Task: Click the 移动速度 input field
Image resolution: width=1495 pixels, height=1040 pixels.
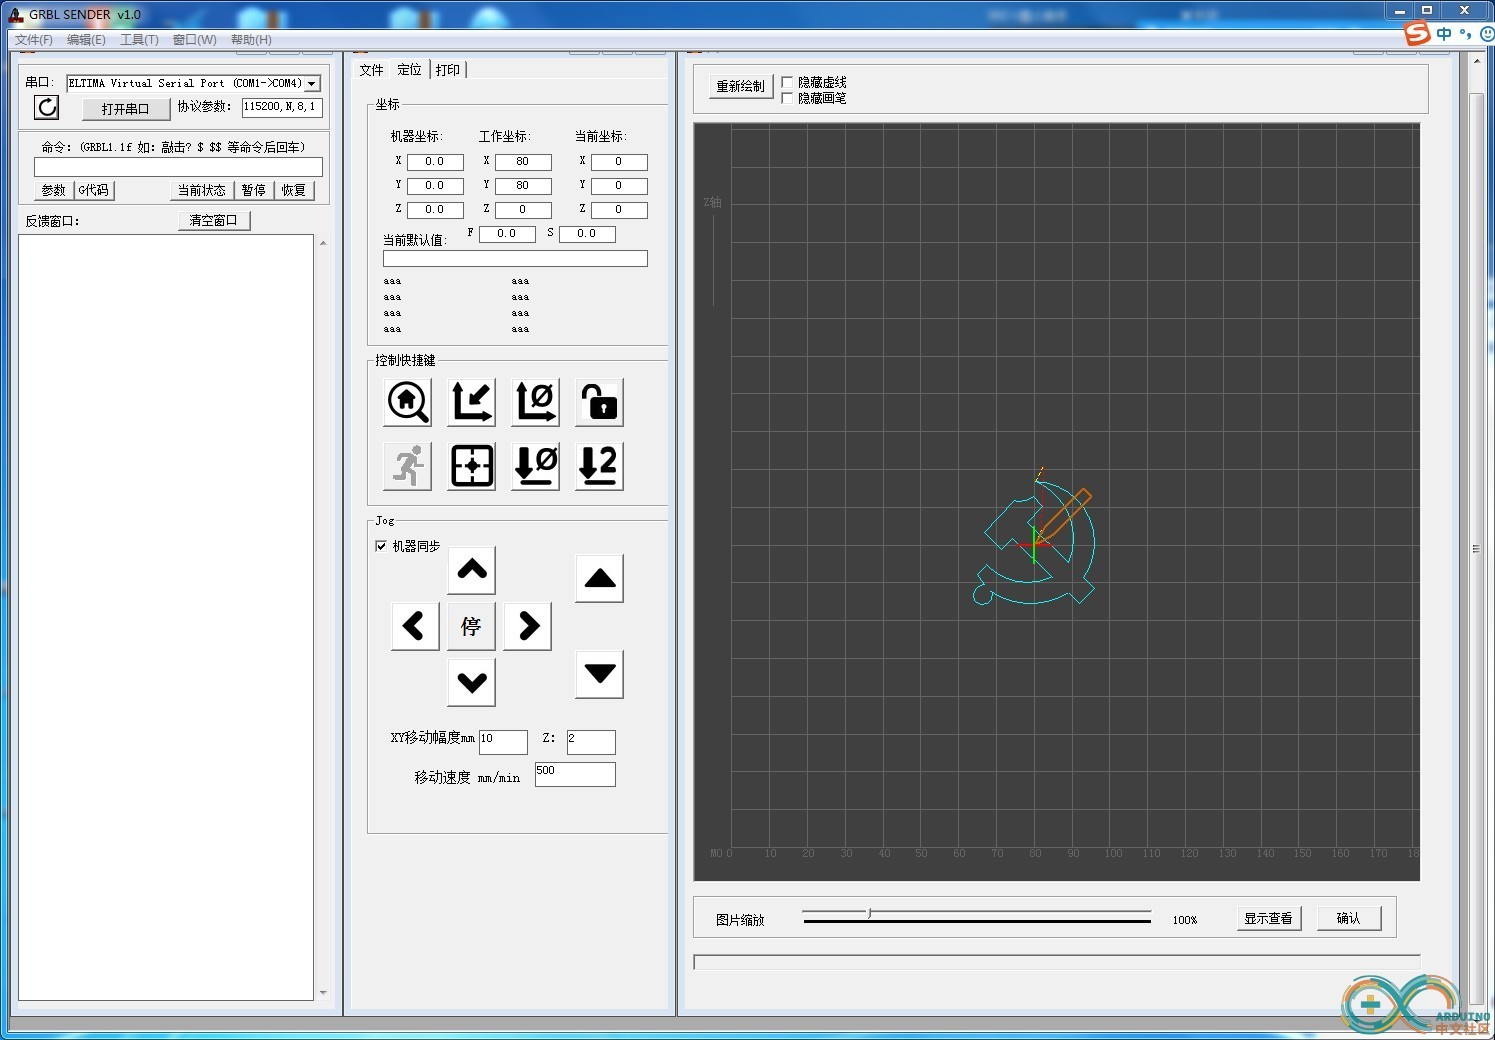Action: click(575, 774)
